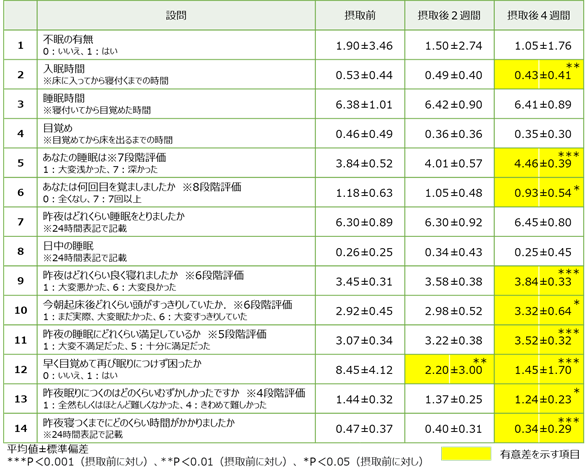Select highlighted cell 0.93±0.54

pos(539,192)
